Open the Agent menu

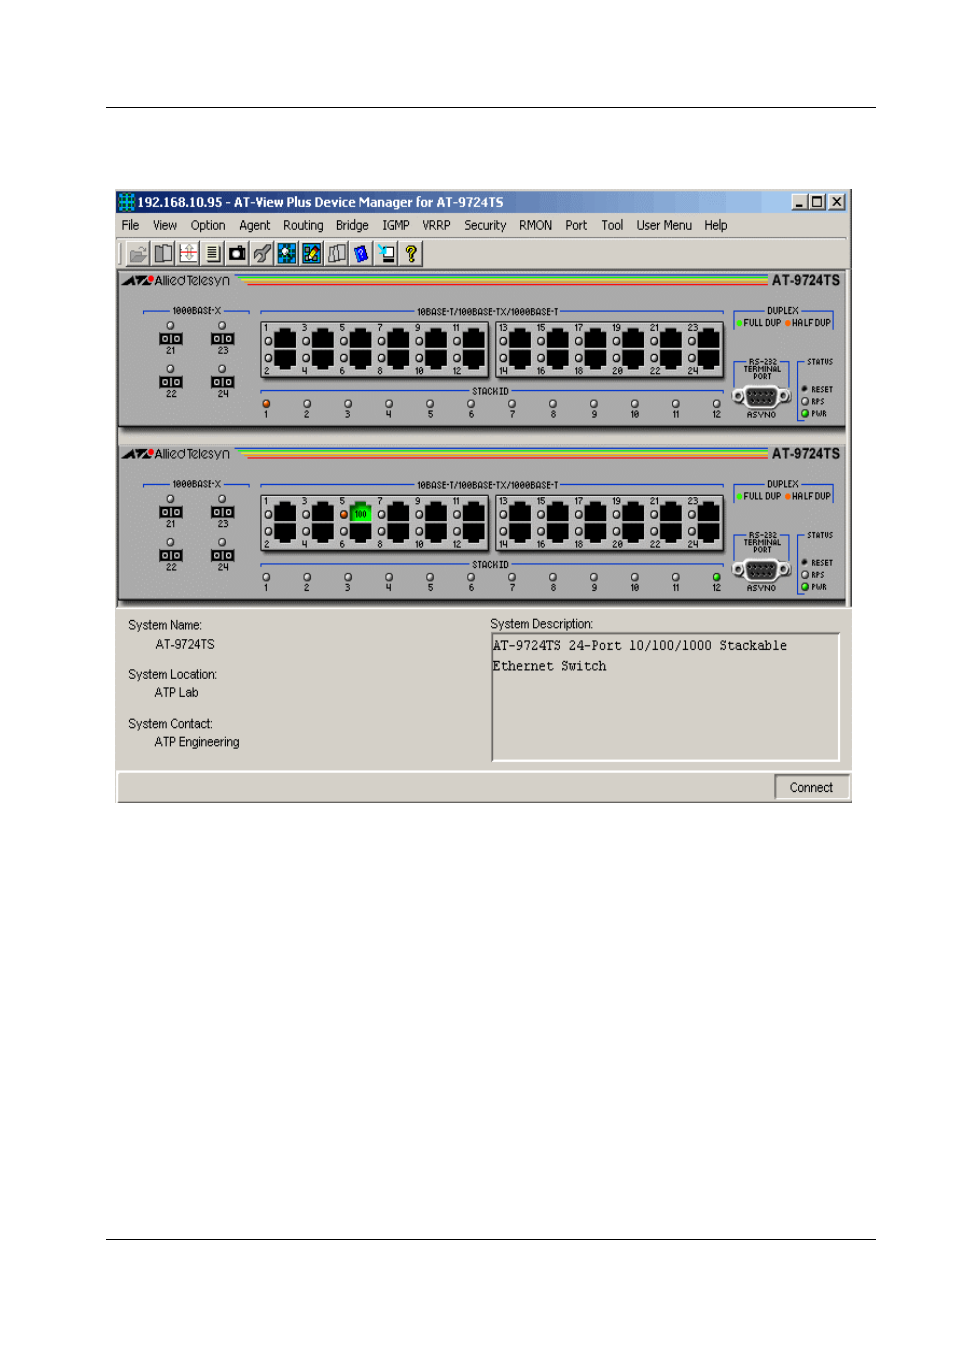coord(255,226)
